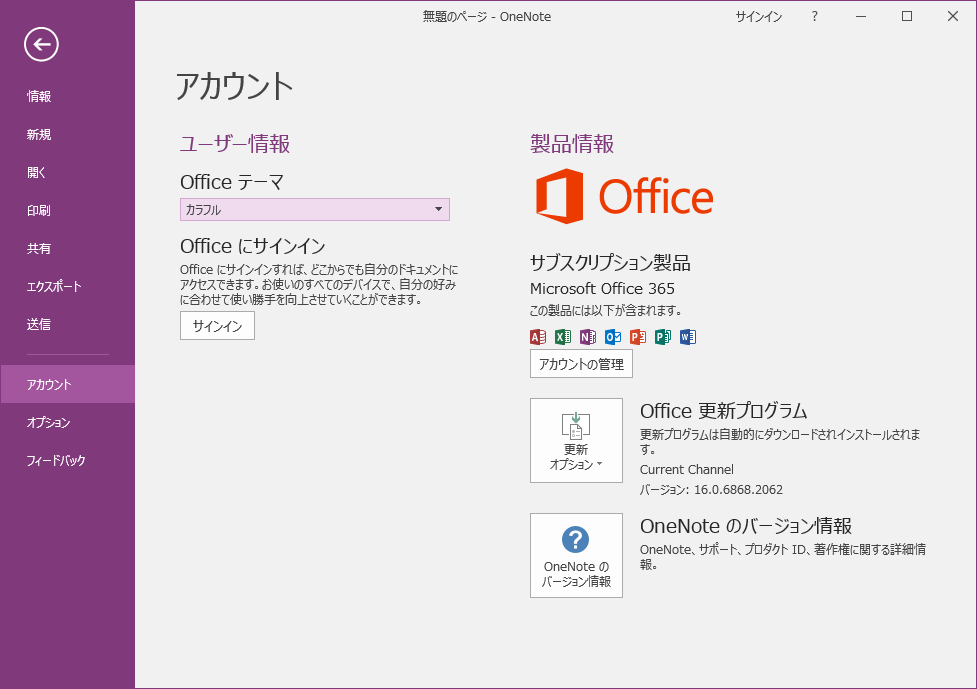Viewport: 977px width, 689px height.
Task: Click the アカウントの管理 button
Action: click(x=581, y=364)
